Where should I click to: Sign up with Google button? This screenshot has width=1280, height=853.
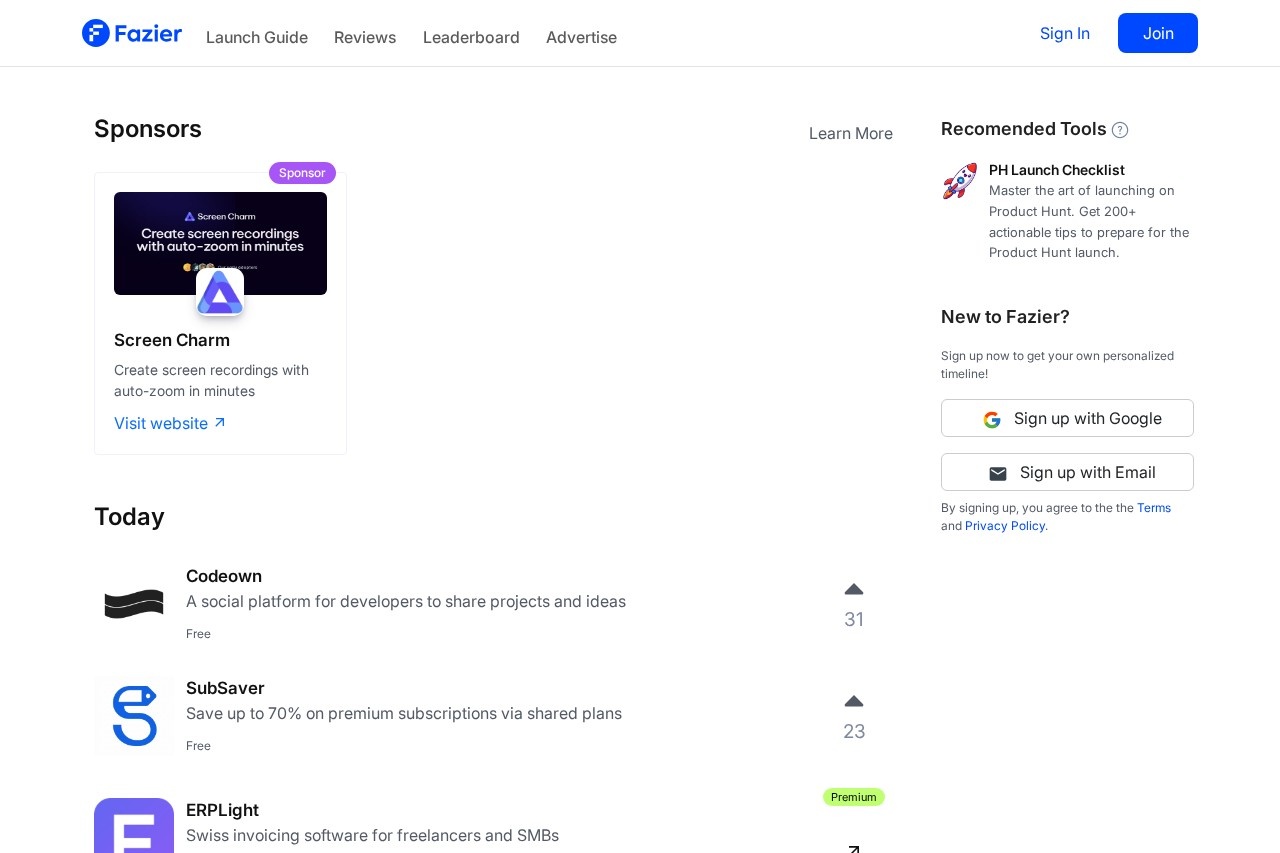tap(1067, 418)
